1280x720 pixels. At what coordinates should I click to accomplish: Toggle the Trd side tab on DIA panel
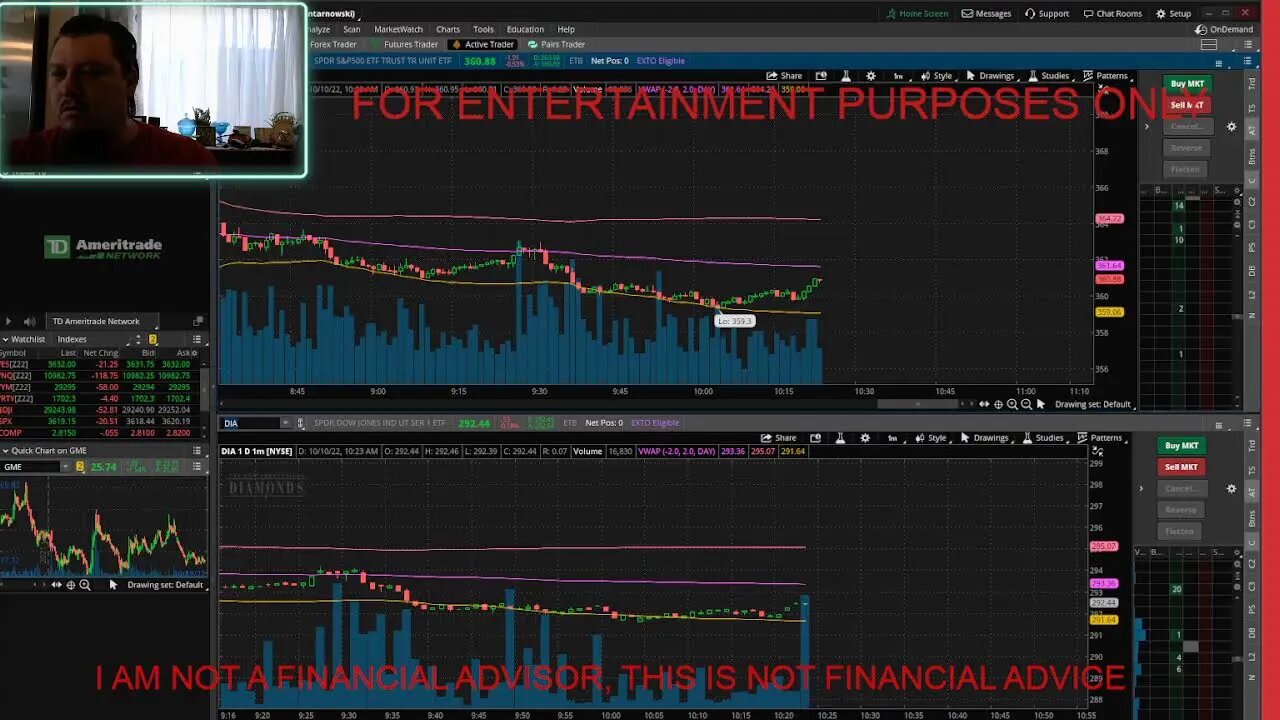[x=1251, y=445]
